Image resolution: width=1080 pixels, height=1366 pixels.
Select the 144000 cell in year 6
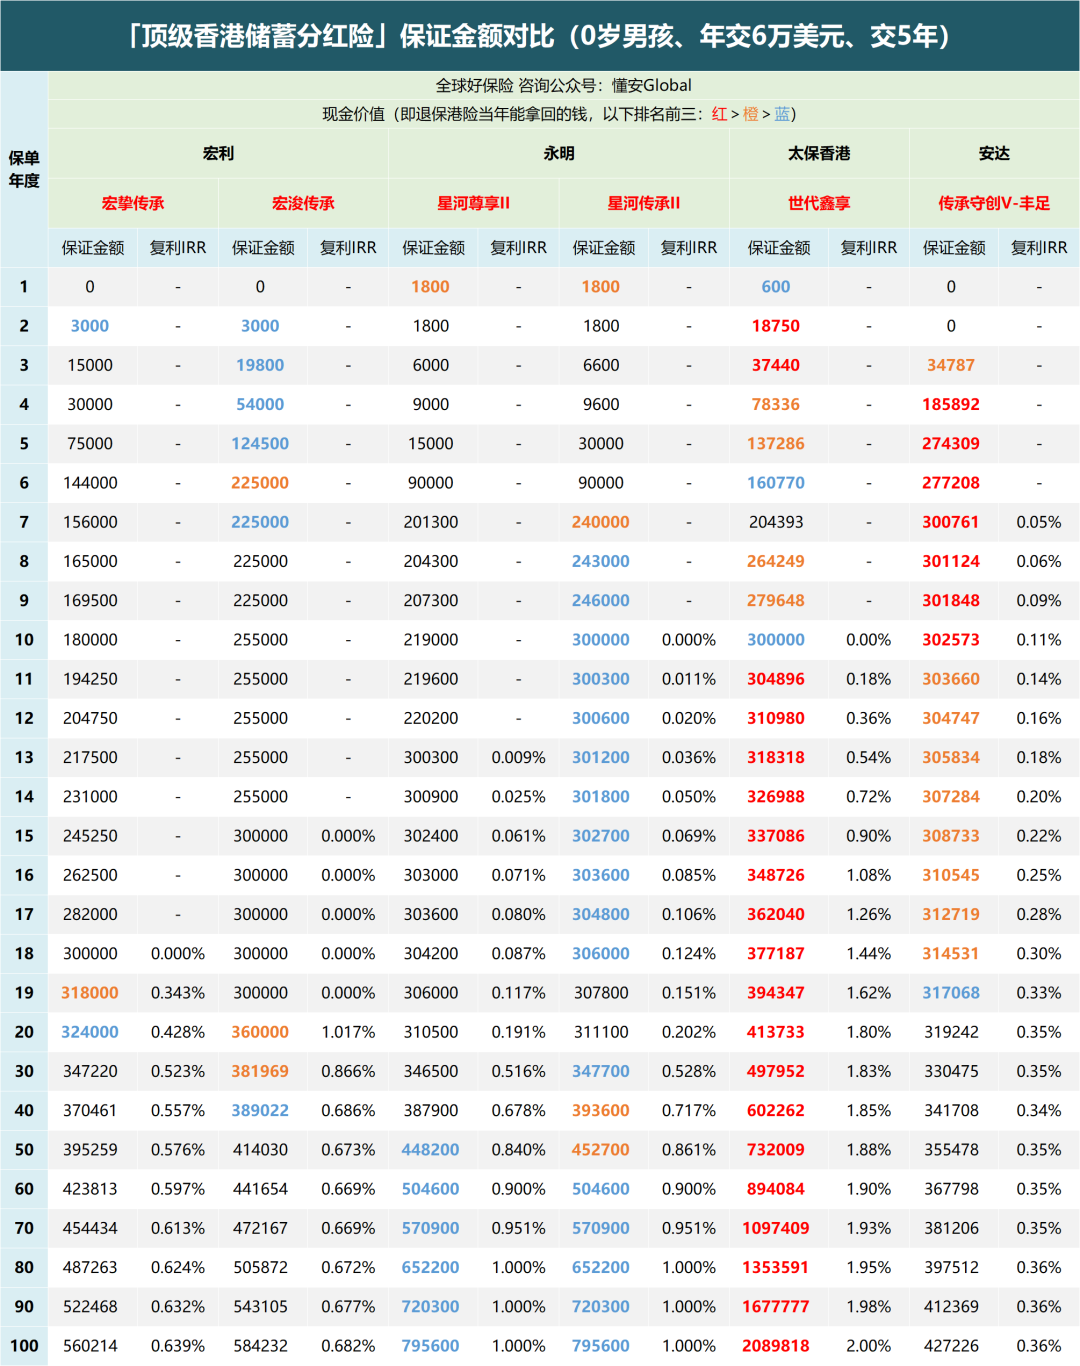click(x=90, y=483)
